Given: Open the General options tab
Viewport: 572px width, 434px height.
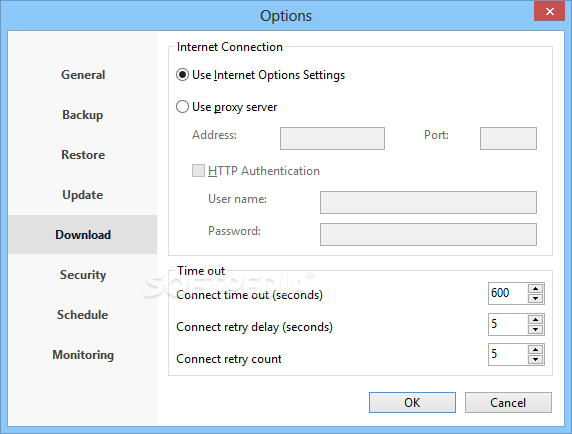Looking at the screenshot, I should click(x=83, y=75).
